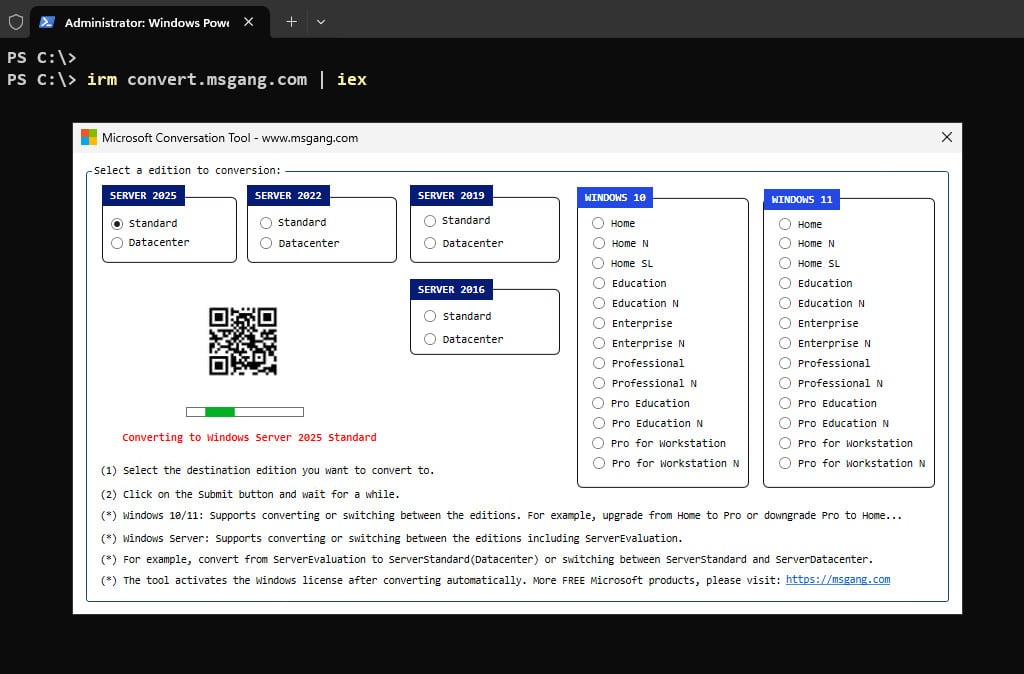1024x674 pixels.
Task: Select Server 2025 Datacenter radio button
Action: pos(117,243)
